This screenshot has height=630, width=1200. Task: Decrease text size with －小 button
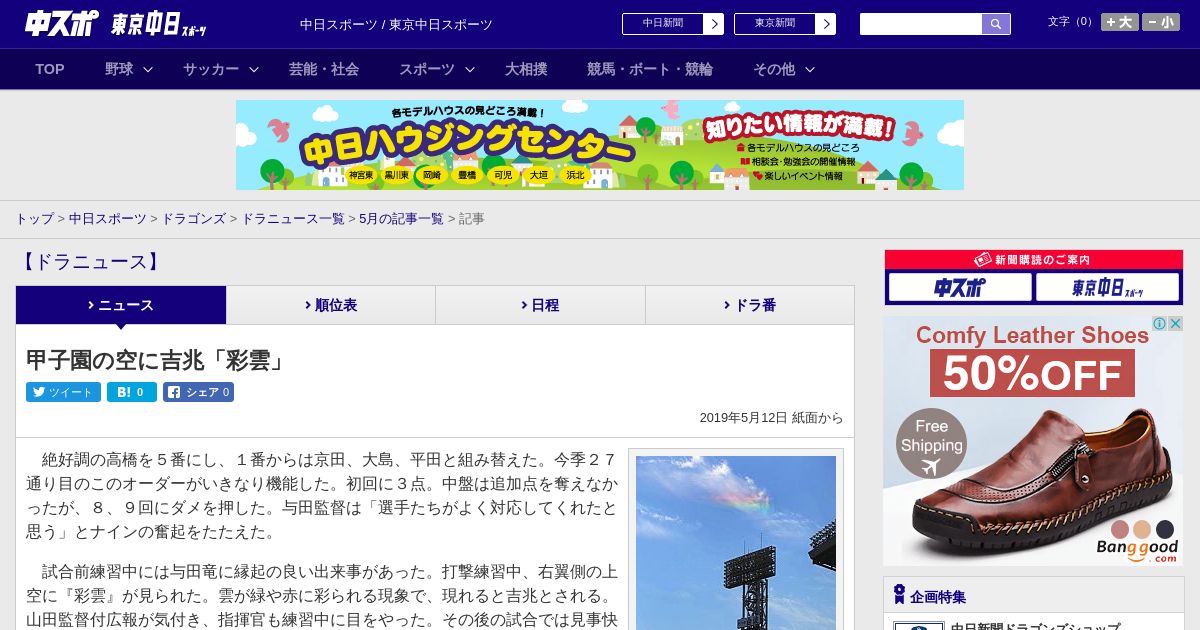click(1161, 22)
